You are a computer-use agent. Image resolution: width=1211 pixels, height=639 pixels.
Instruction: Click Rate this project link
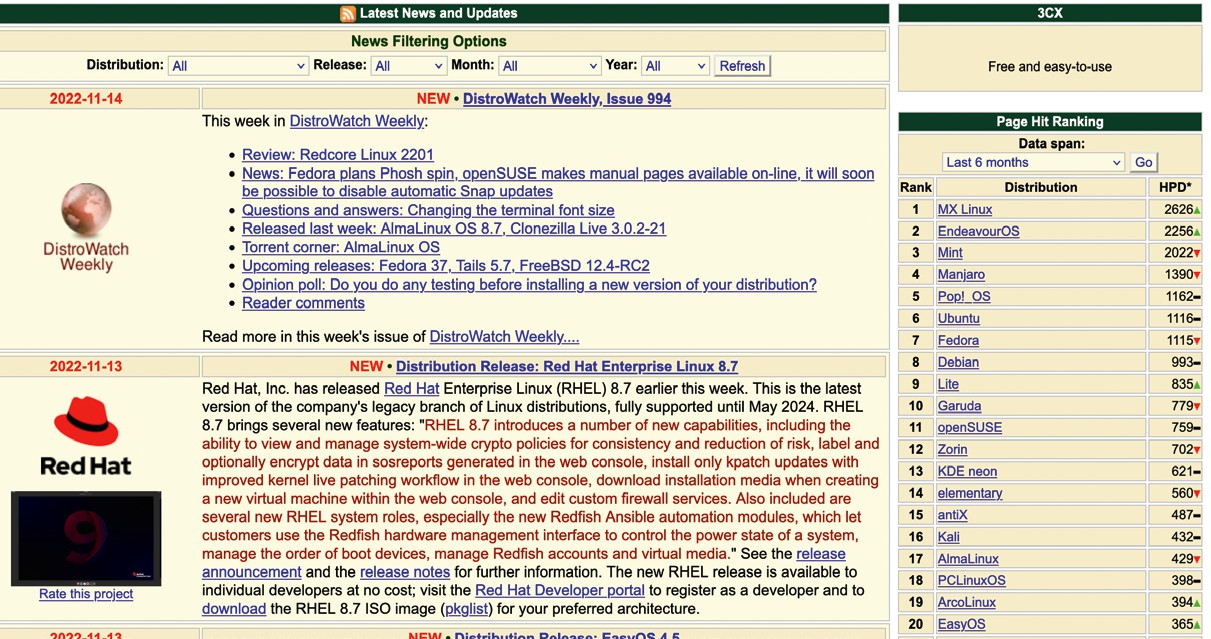(x=86, y=594)
